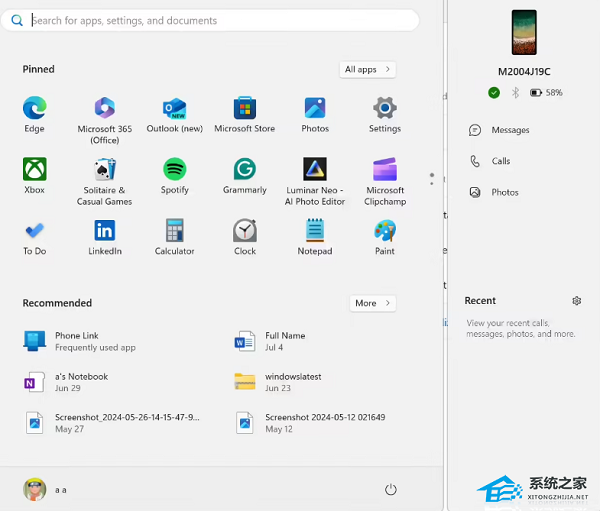
Task: Open Photos in Phone Link panel
Action: point(504,192)
